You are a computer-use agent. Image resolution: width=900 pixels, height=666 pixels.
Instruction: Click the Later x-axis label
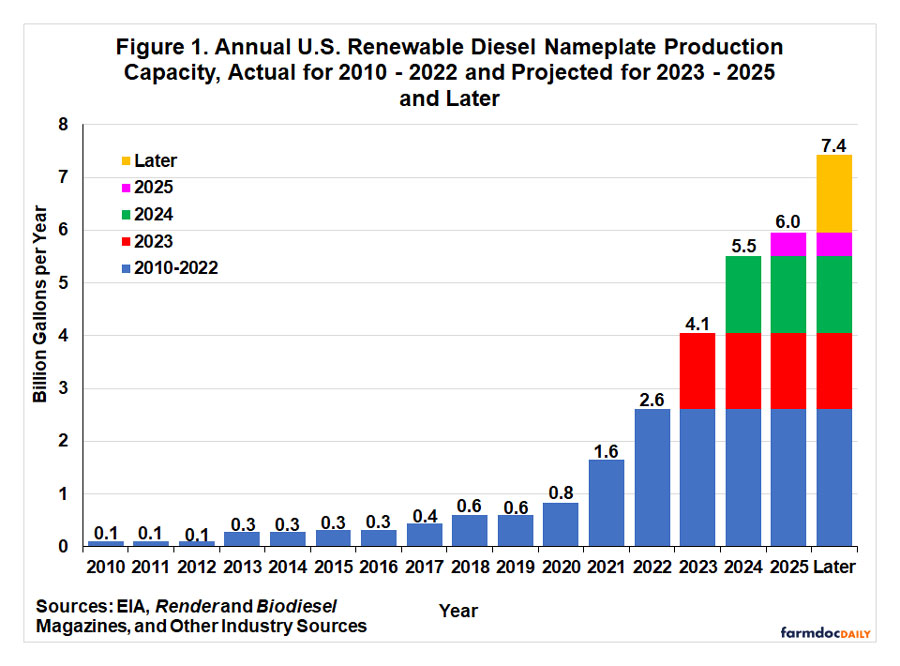tap(834, 567)
